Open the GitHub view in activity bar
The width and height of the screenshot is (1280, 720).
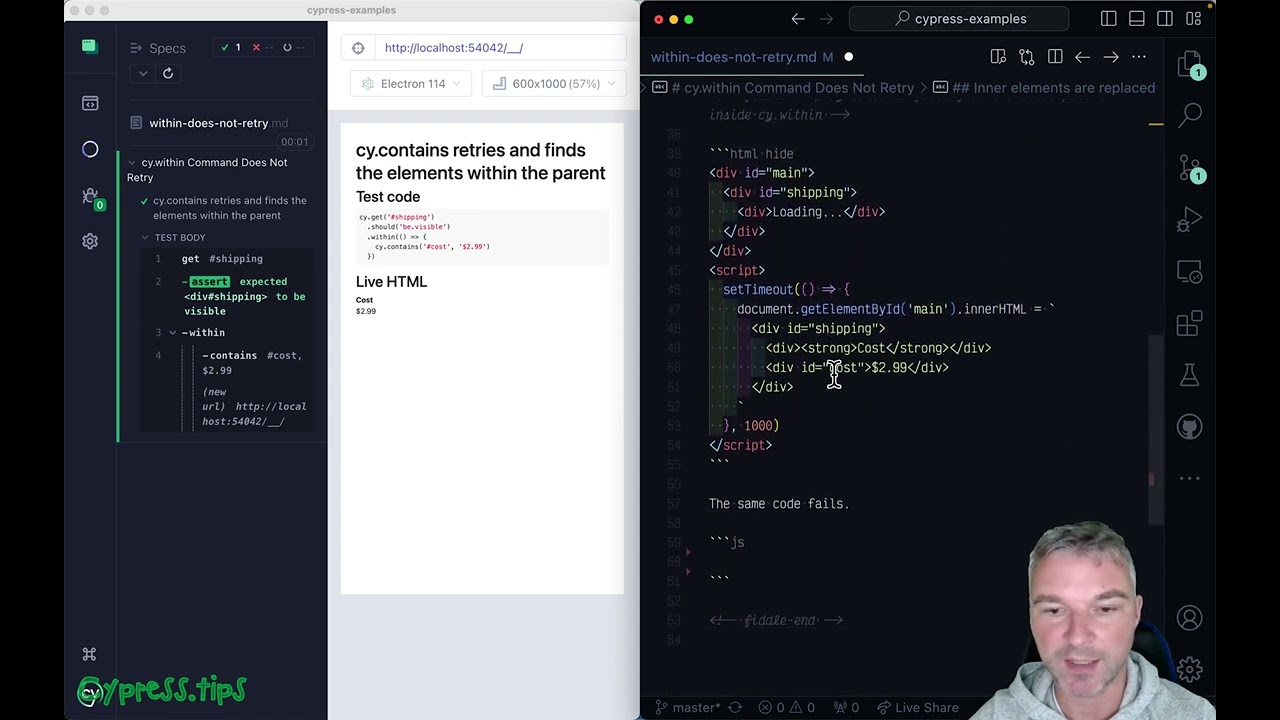click(1189, 427)
